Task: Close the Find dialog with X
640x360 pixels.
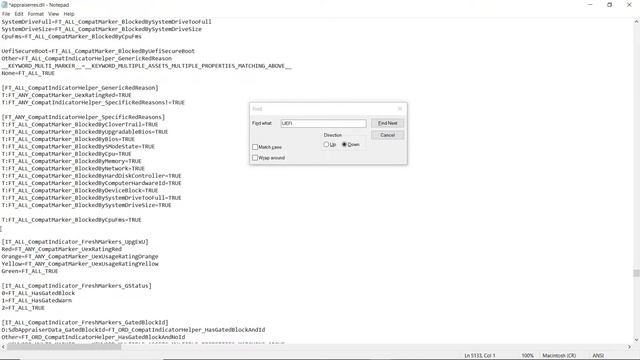Action: [x=400, y=109]
